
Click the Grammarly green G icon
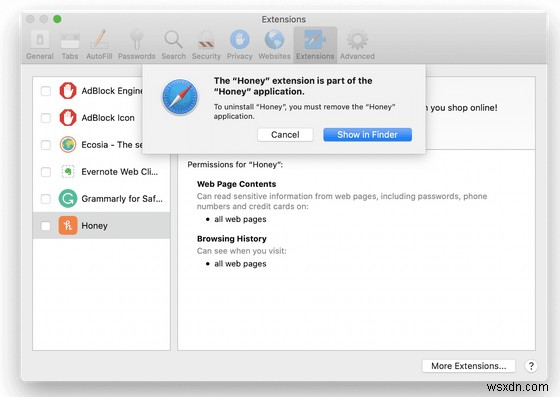[68, 198]
